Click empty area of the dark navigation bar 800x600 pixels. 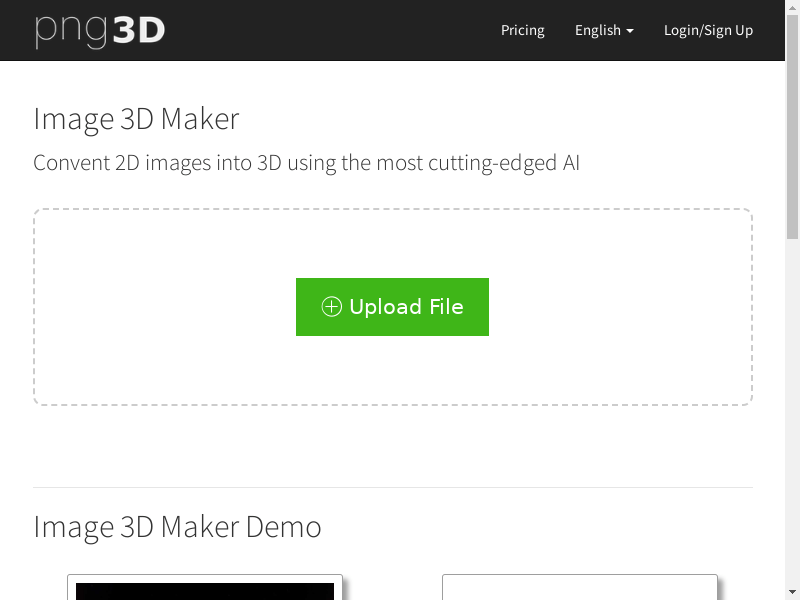click(330, 30)
